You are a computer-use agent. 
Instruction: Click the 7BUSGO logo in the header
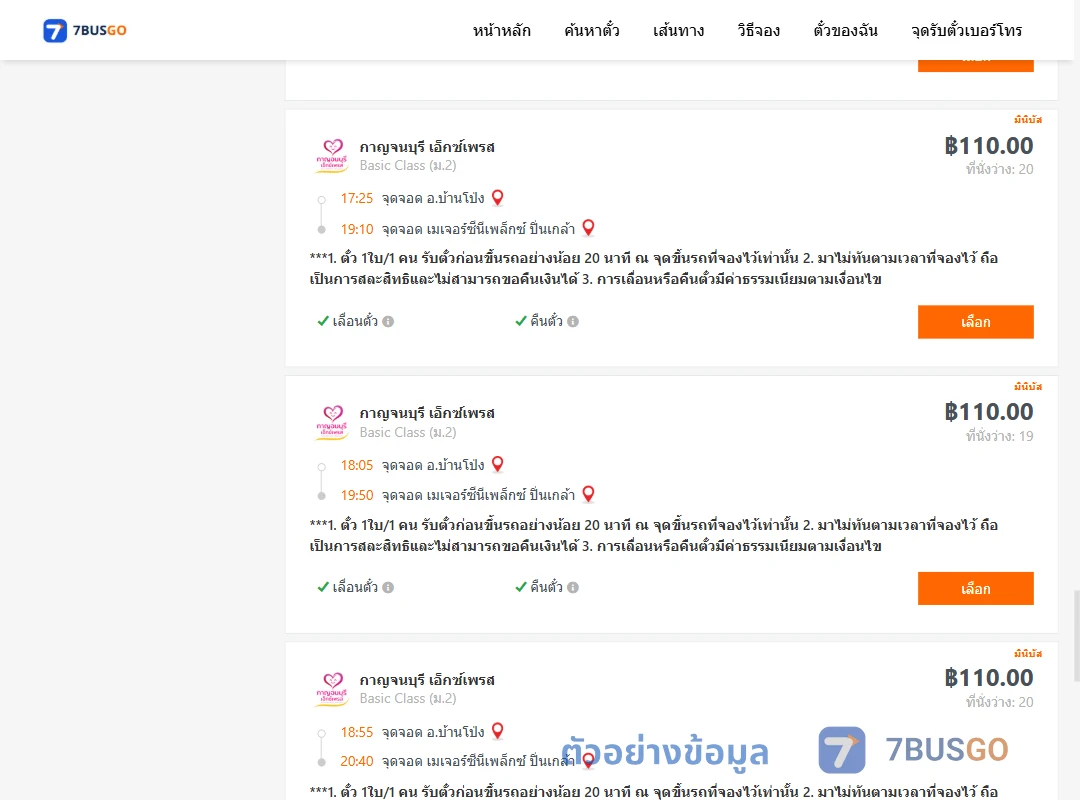click(85, 30)
